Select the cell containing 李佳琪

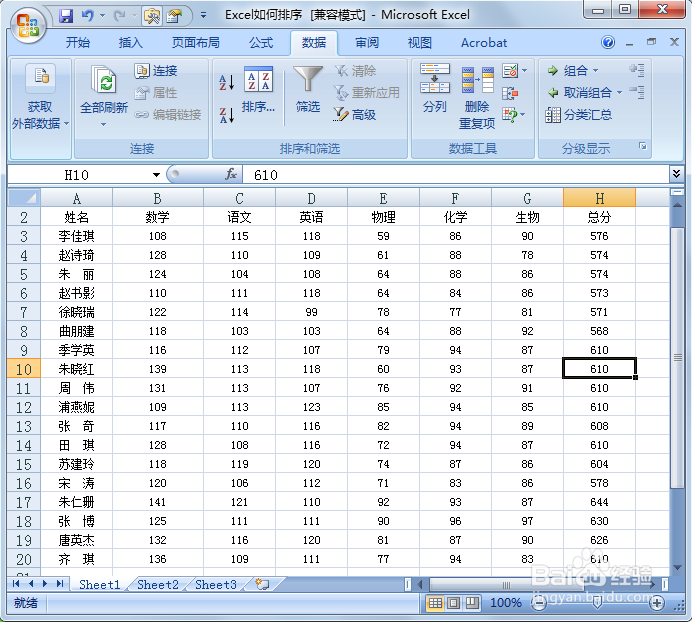pyautogui.click(x=76, y=236)
